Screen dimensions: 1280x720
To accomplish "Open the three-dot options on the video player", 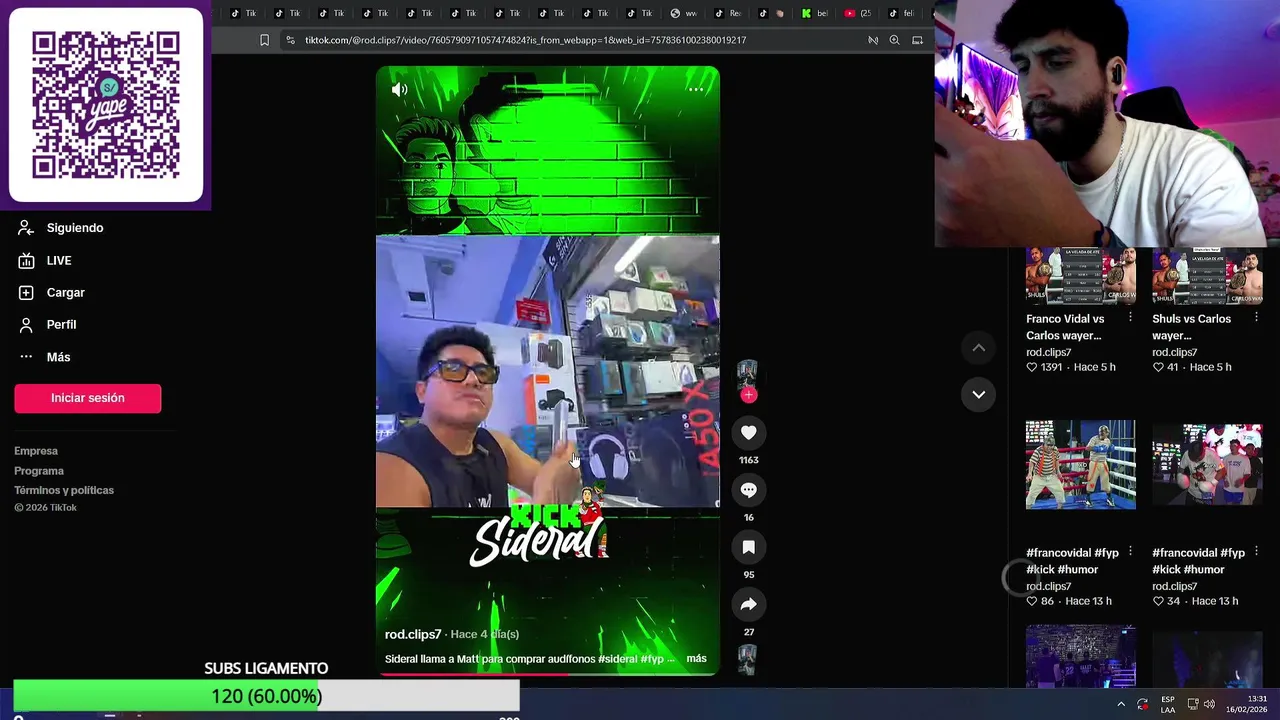I will click(x=696, y=89).
